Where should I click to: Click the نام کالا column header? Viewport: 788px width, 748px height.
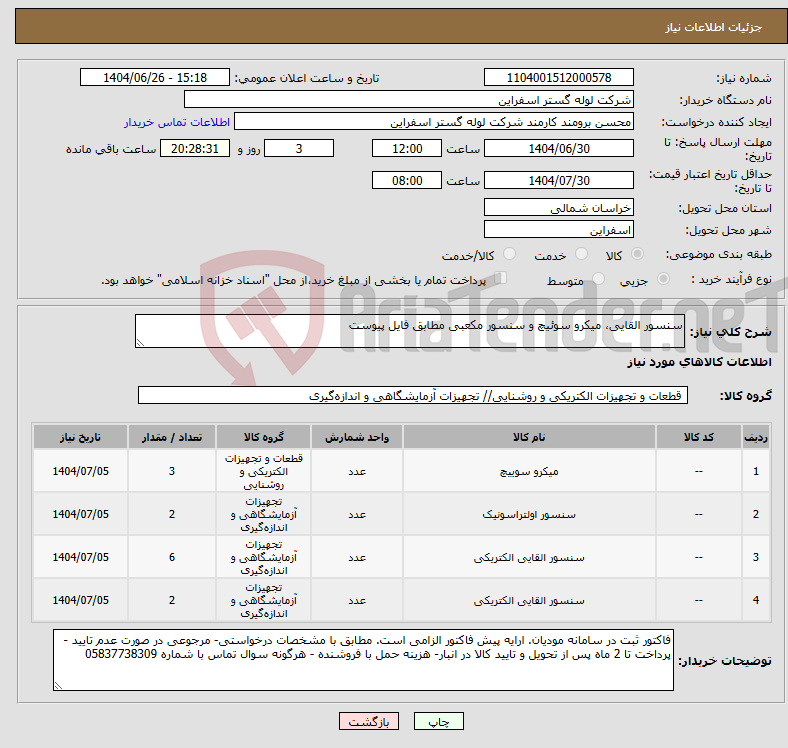tap(529, 437)
